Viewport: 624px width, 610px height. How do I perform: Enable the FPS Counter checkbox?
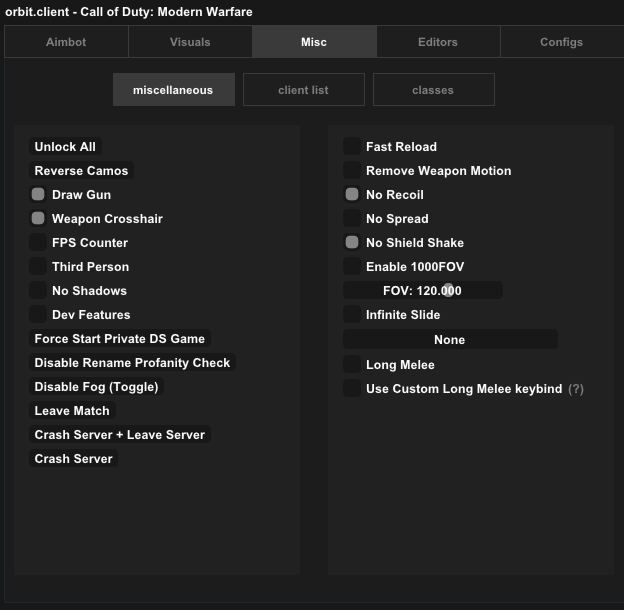(x=38, y=243)
